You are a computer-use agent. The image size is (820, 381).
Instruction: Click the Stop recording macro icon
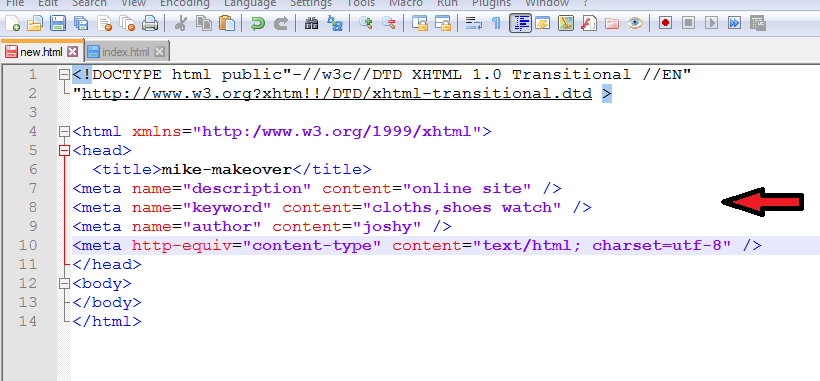tap(688, 23)
